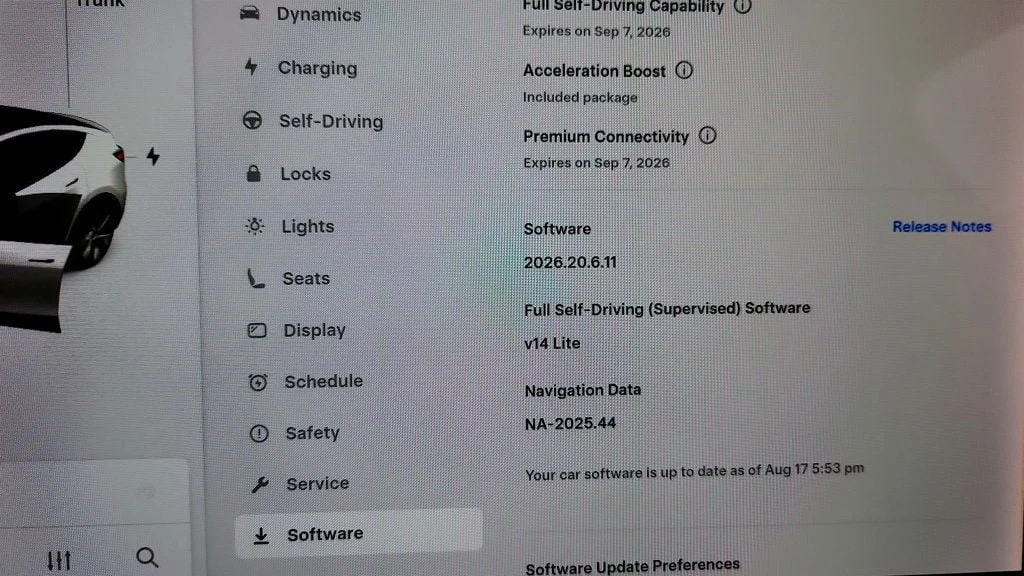The height and width of the screenshot is (576, 1024).
Task: Tap the Display screen icon
Action: 257,330
